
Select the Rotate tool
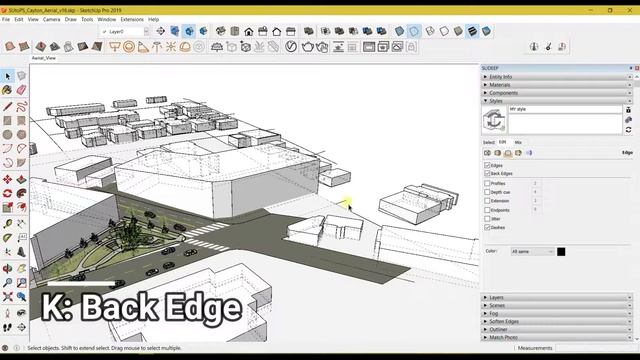click(8, 193)
